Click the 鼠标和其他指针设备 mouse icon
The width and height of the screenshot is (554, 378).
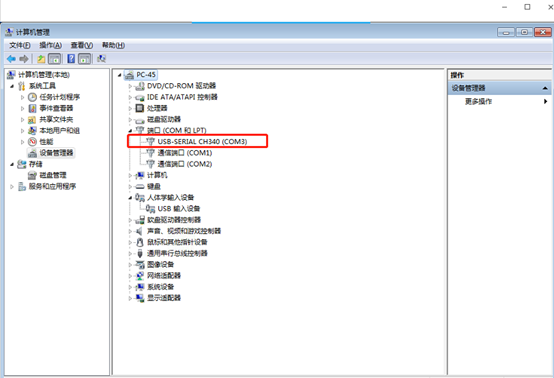(x=140, y=242)
